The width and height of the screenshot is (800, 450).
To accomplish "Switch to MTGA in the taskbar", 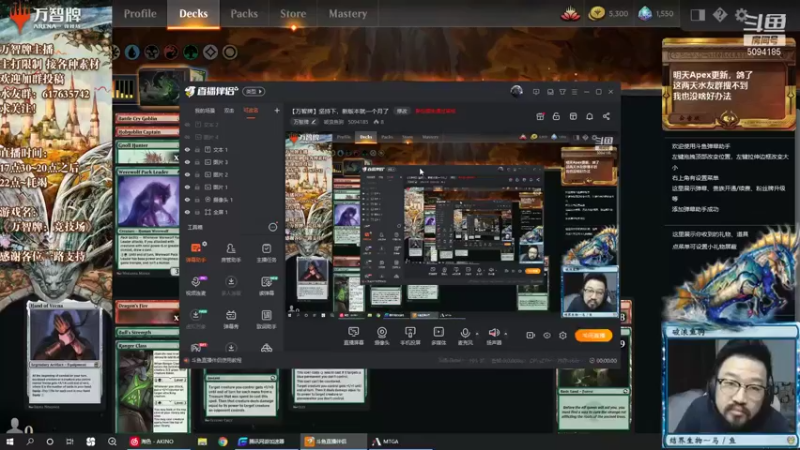I will click(x=386, y=441).
